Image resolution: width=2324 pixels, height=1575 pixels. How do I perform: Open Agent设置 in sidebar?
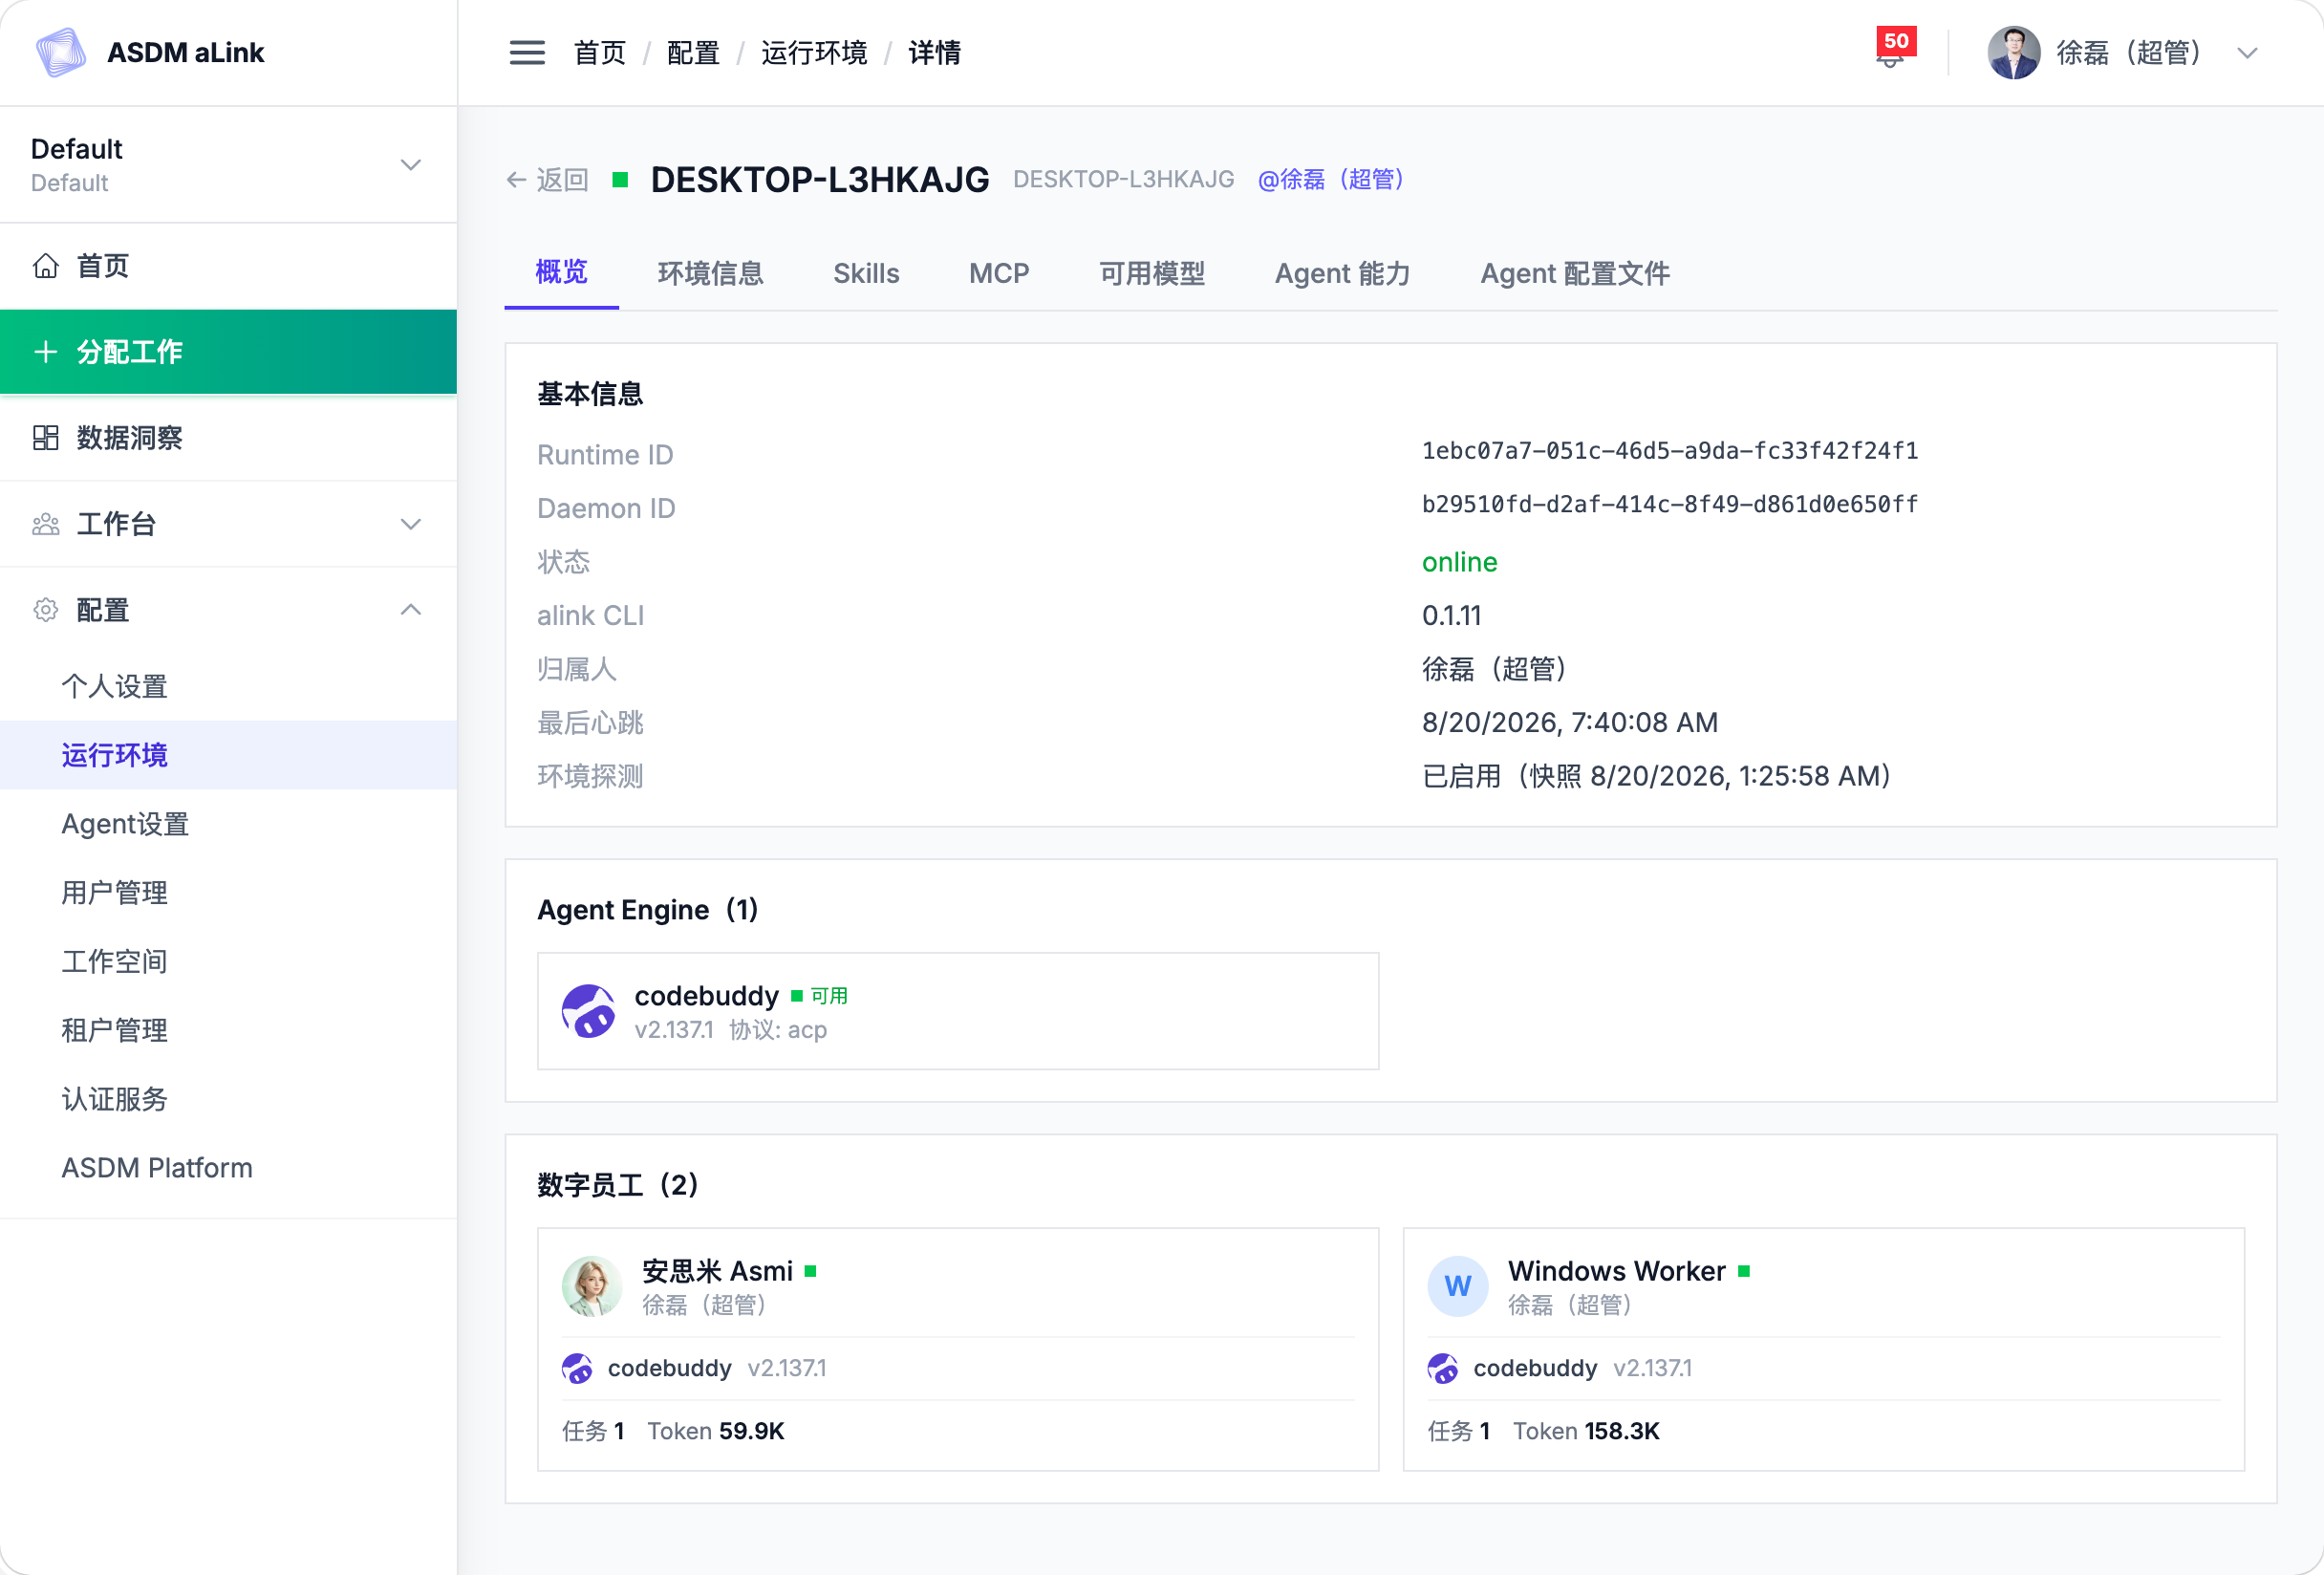click(x=228, y=824)
